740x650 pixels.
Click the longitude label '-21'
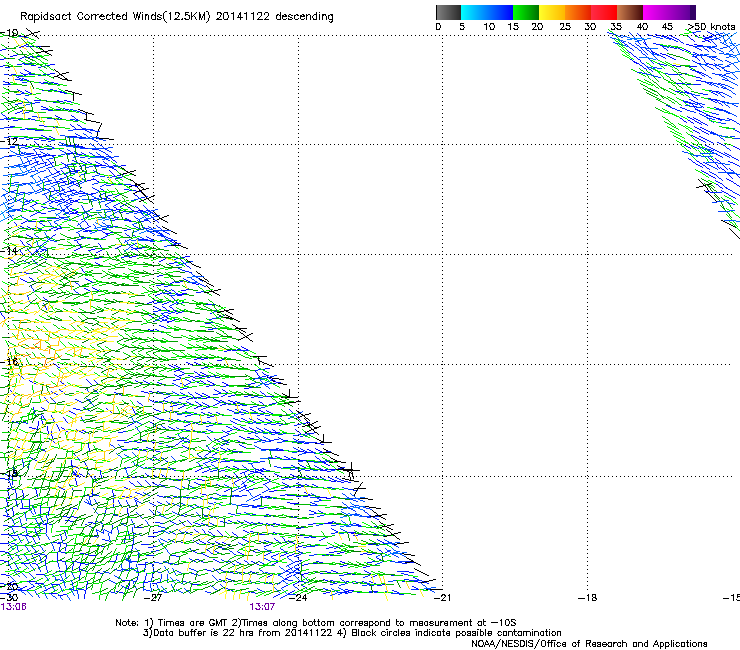click(442, 598)
